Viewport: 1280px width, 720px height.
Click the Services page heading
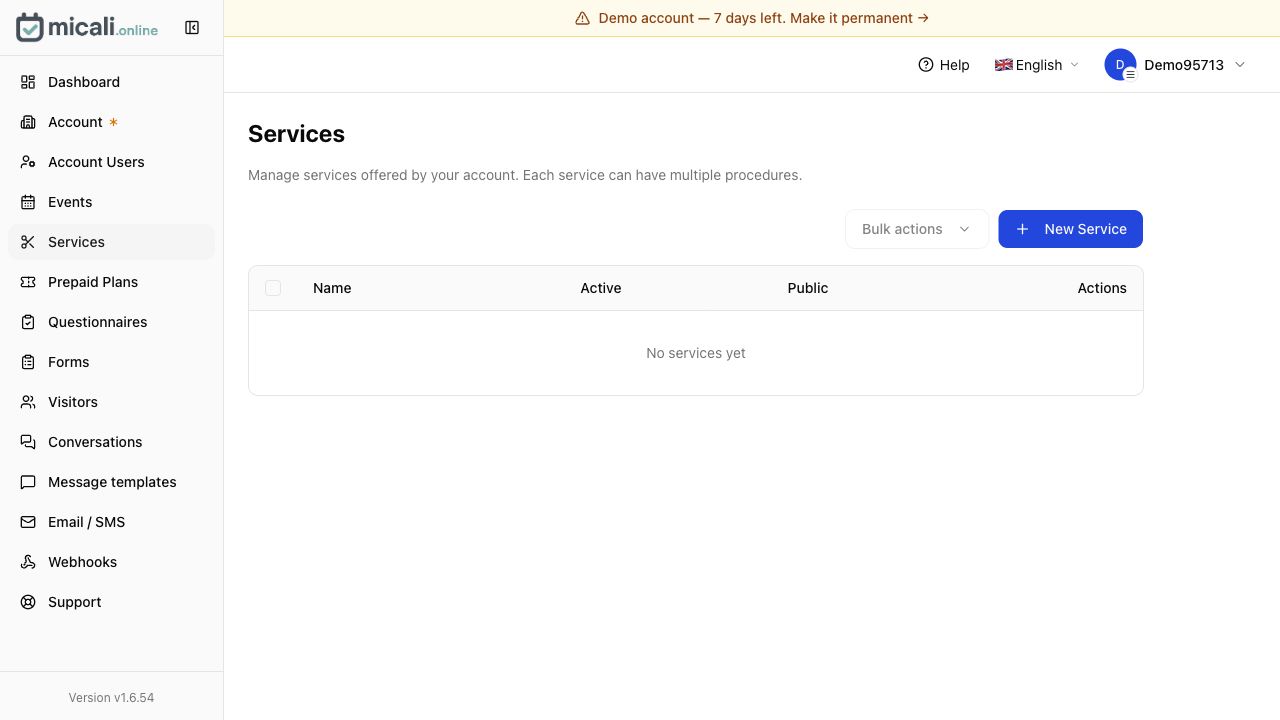point(296,134)
